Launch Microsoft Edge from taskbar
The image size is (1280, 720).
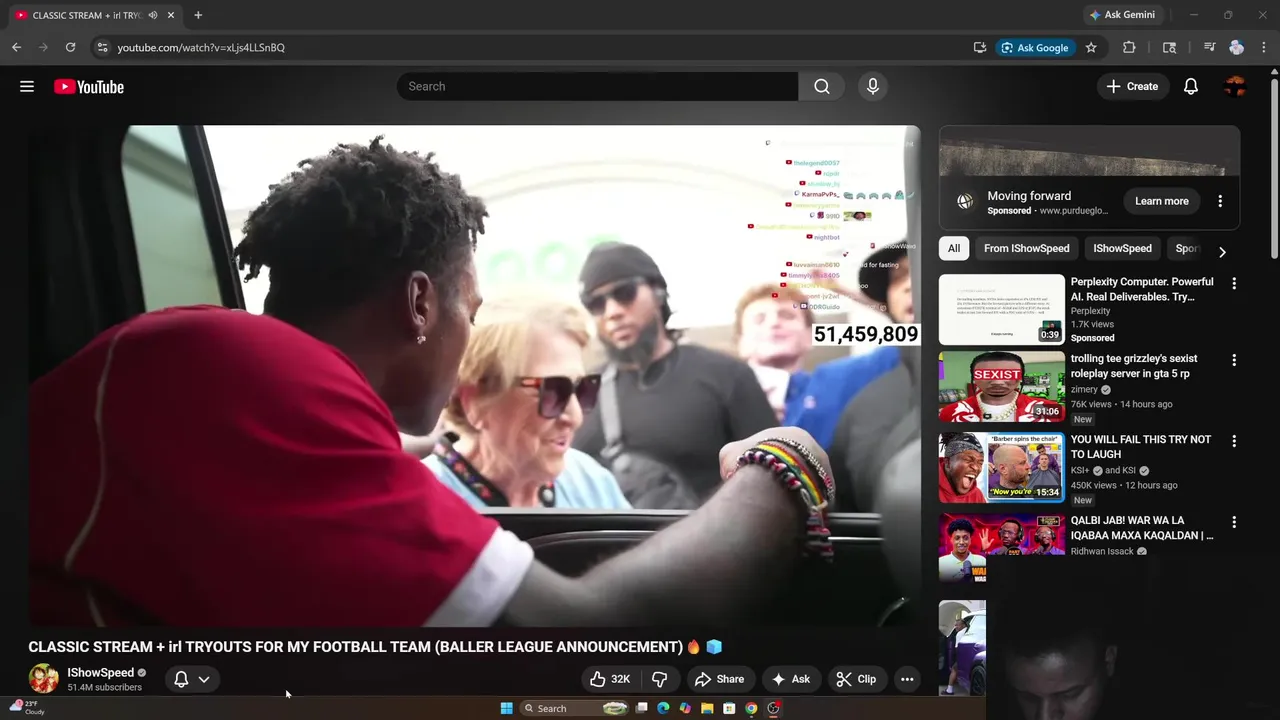click(x=663, y=708)
